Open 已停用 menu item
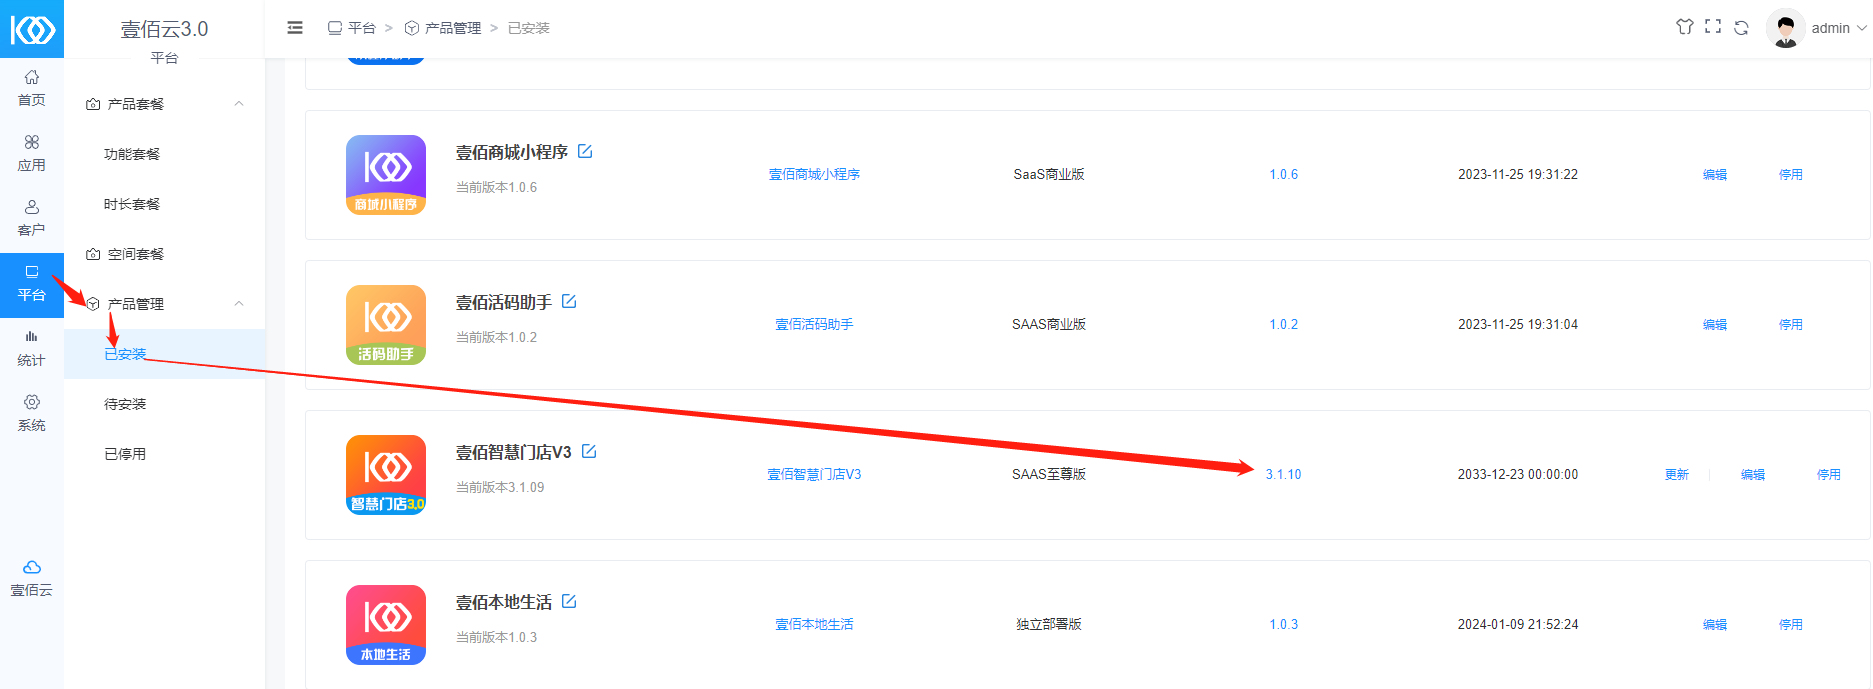 [x=125, y=454]
